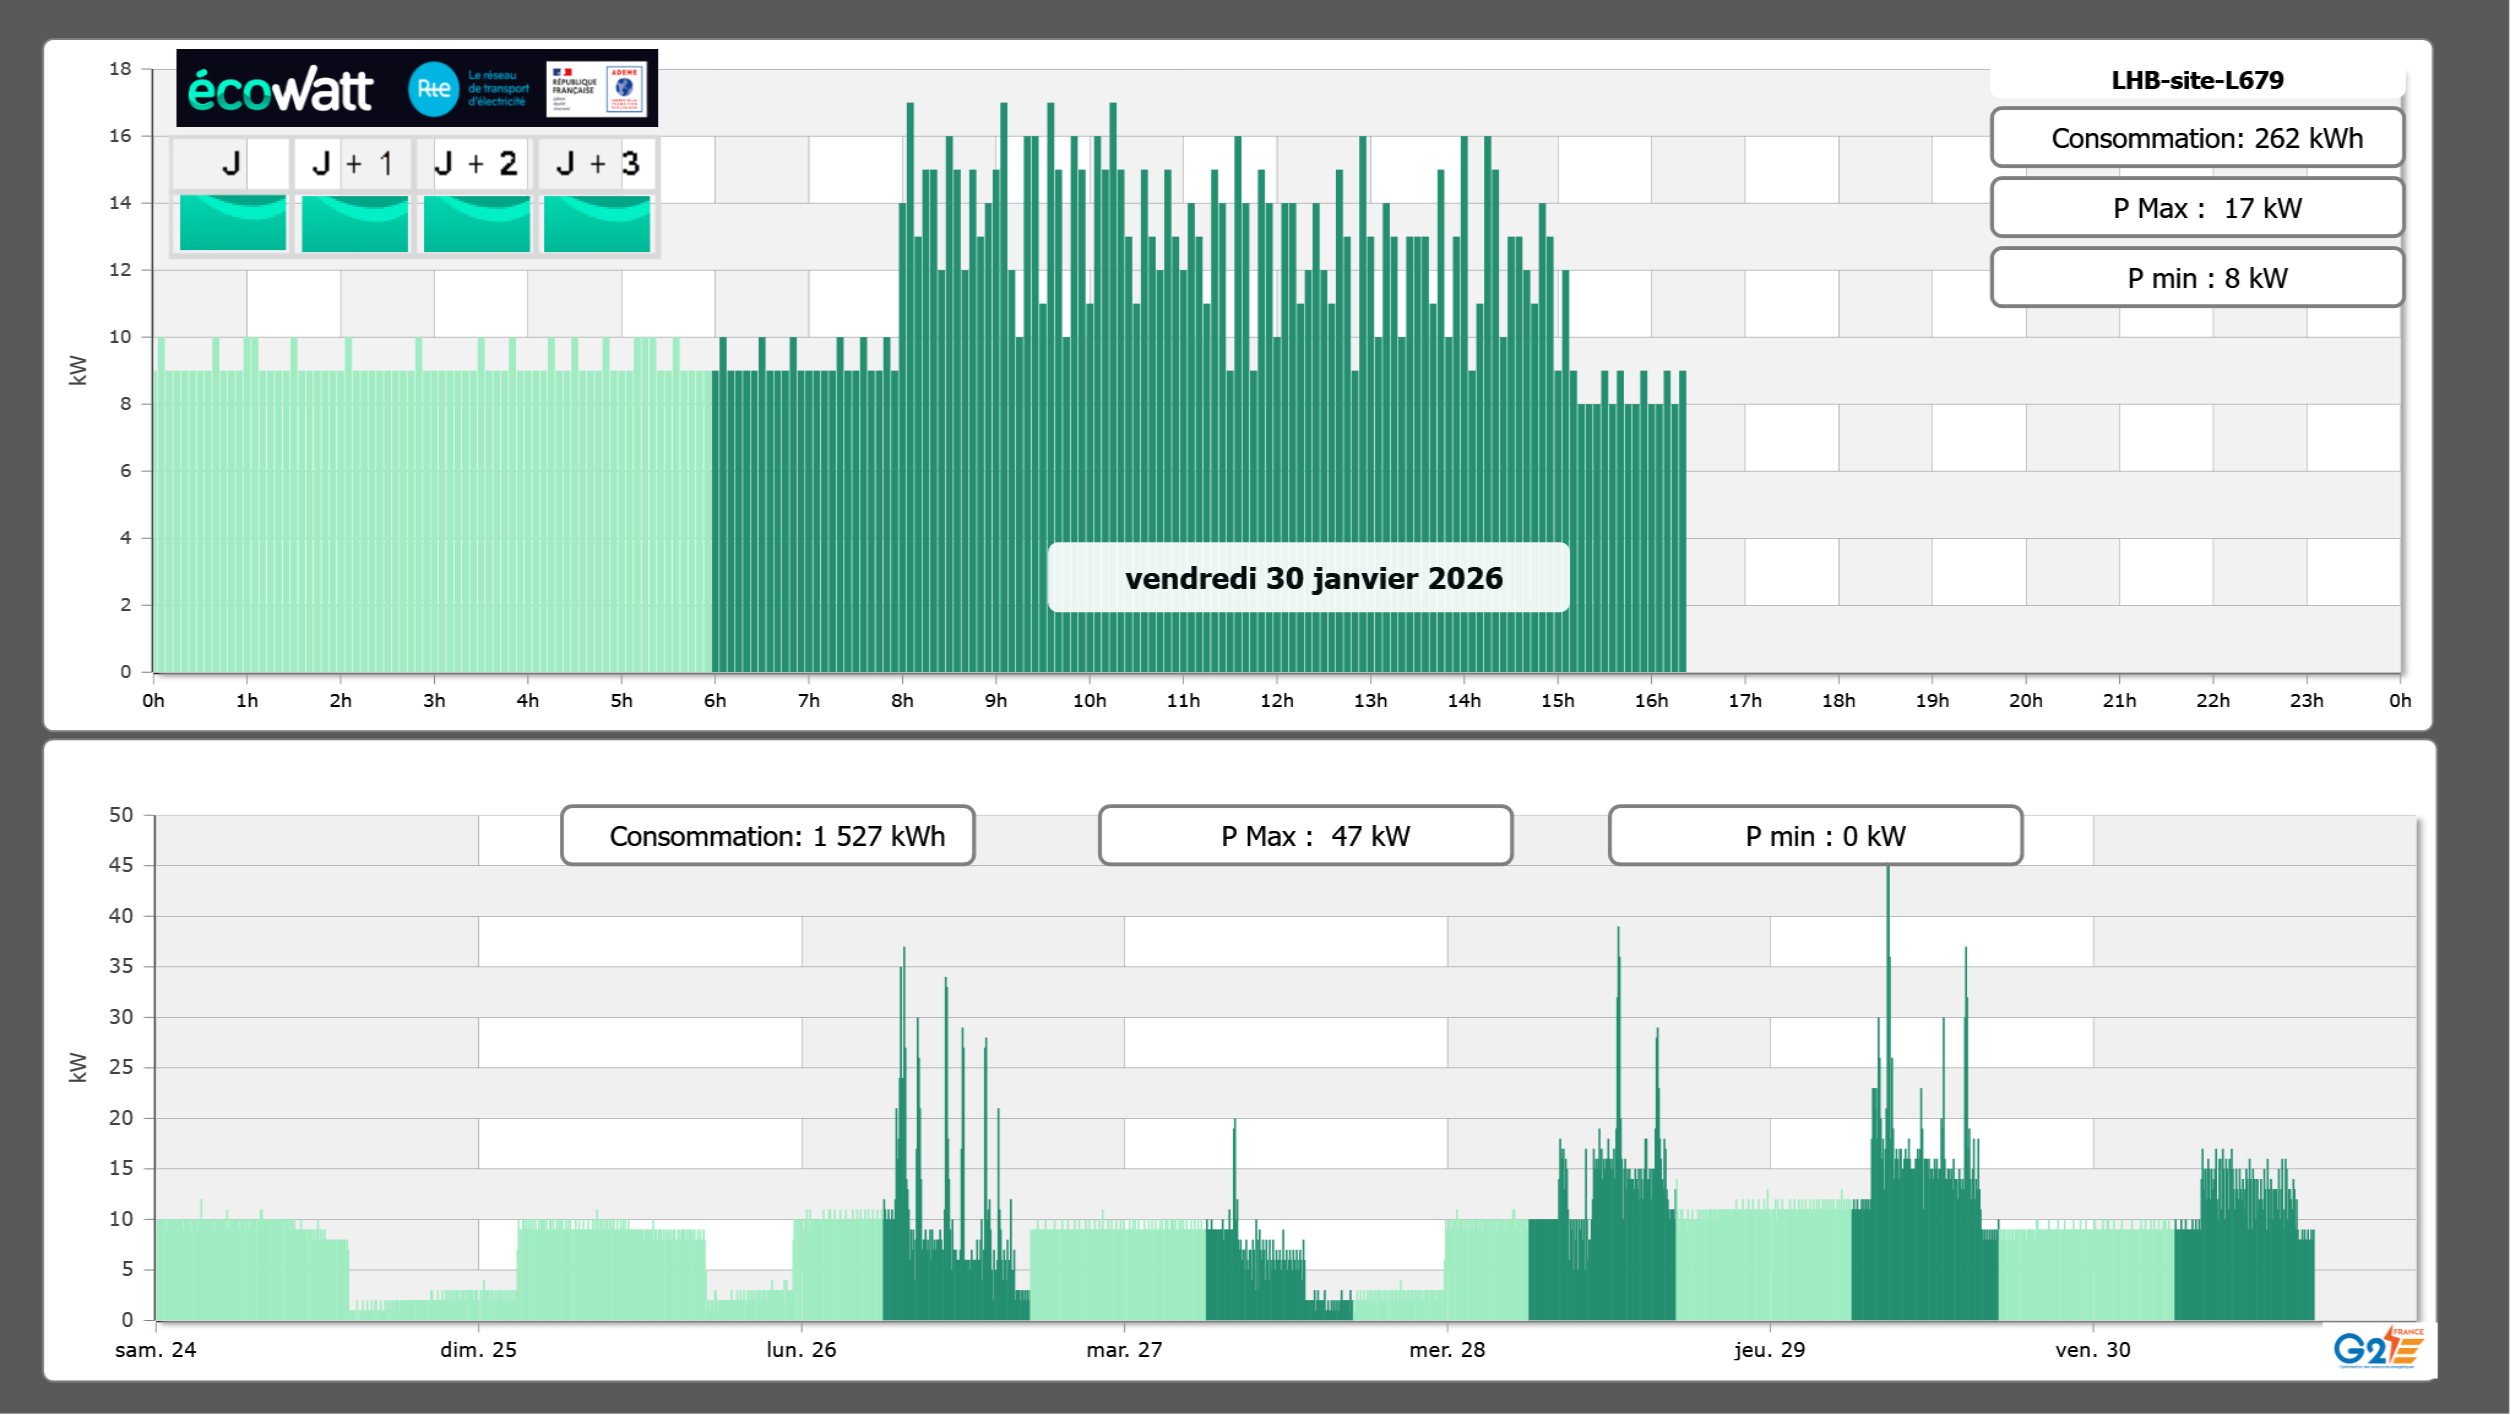
Task: Click the P min : 8 kW box
Action: (2197, 278)
